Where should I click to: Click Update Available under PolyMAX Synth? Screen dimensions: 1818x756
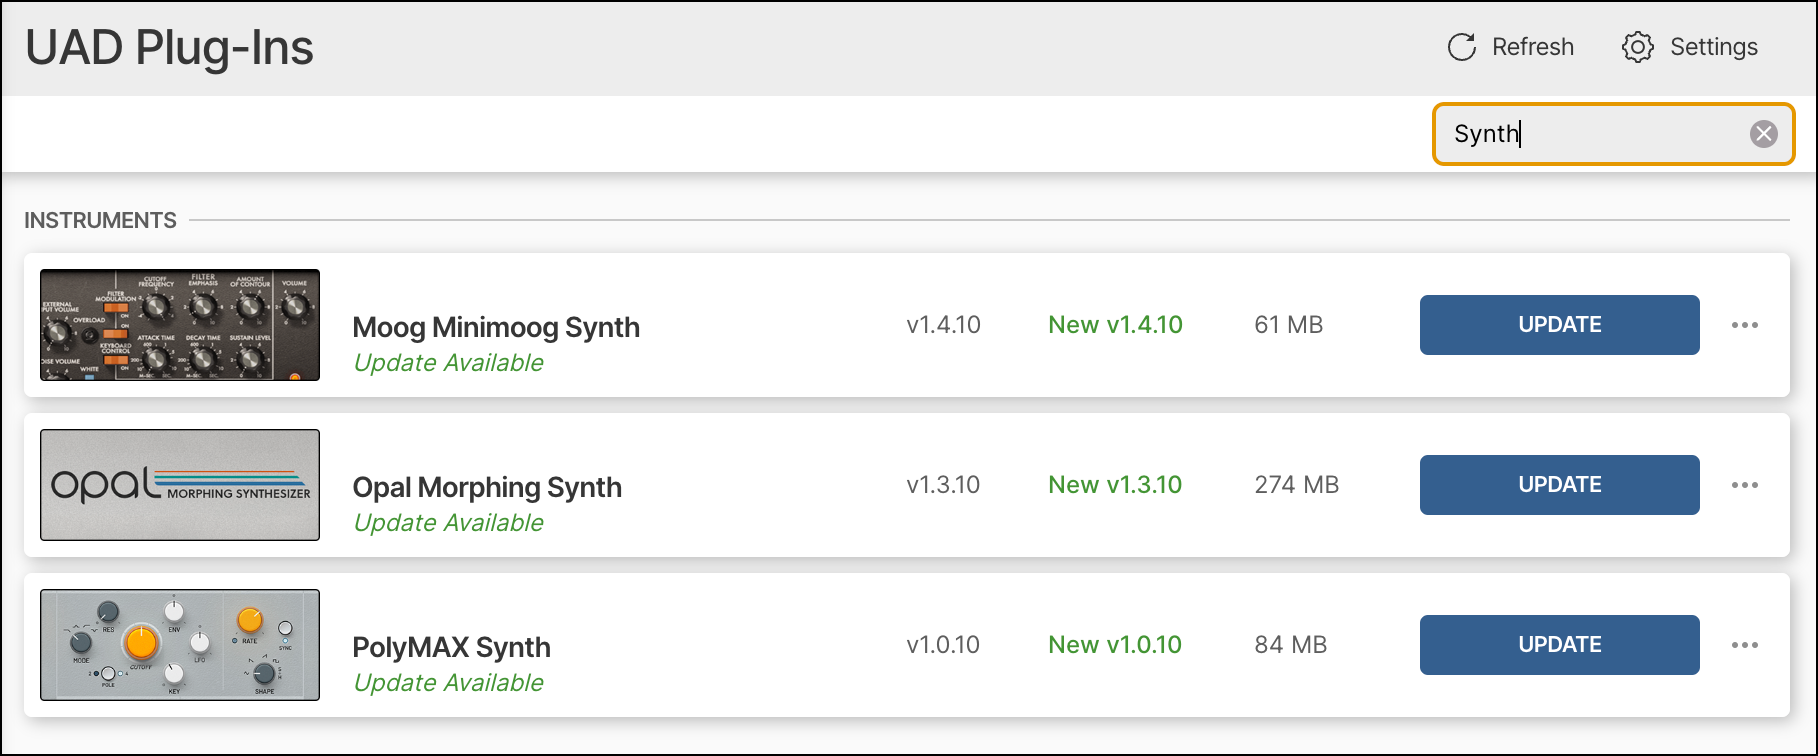[448, 683]
